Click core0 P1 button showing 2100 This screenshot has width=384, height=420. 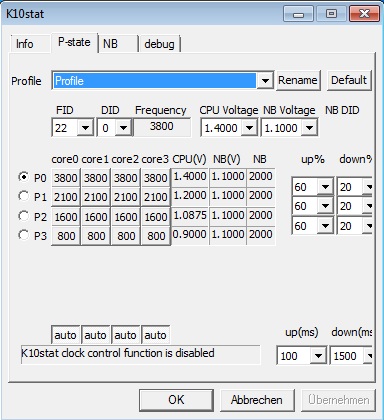pyautogui.click(x=66, y=197)
